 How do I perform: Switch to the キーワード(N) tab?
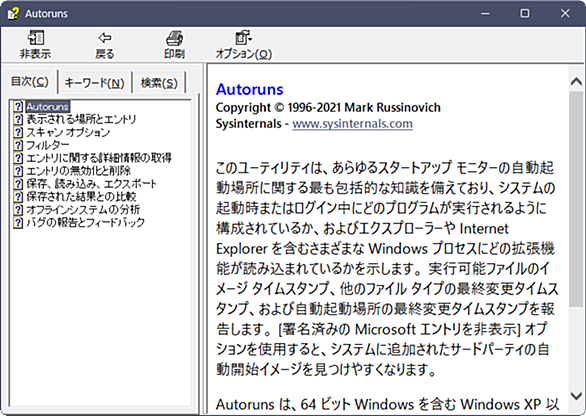[95, 82]
